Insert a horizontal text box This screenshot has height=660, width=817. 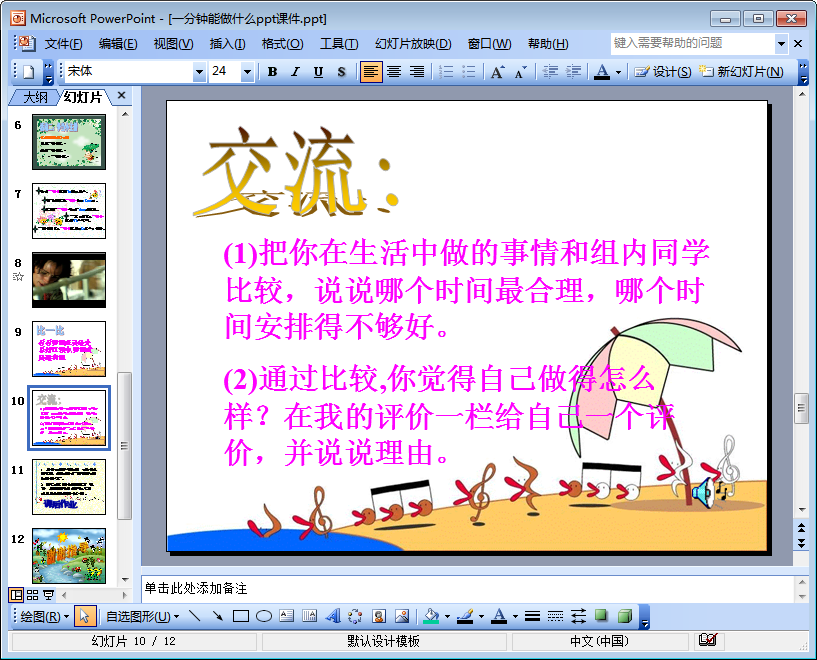287,617
